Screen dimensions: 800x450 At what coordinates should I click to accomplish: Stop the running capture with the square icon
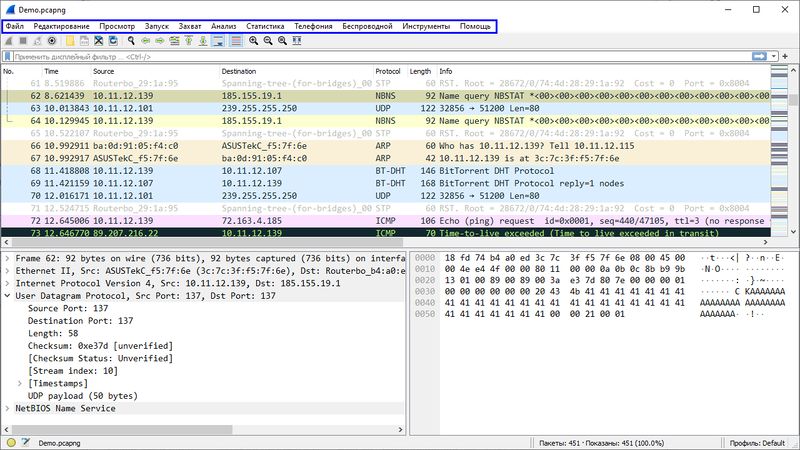23,41
